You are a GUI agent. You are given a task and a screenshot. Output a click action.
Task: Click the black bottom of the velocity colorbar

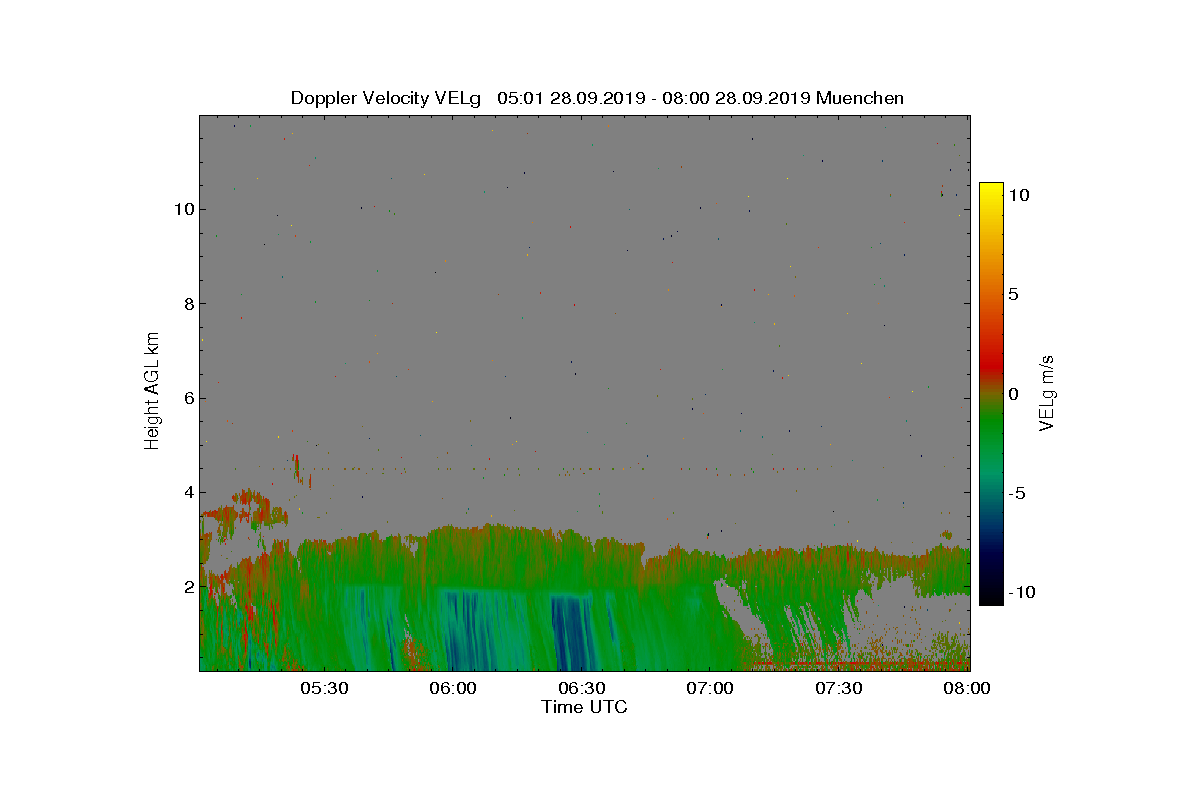click(x=991, y=596)
